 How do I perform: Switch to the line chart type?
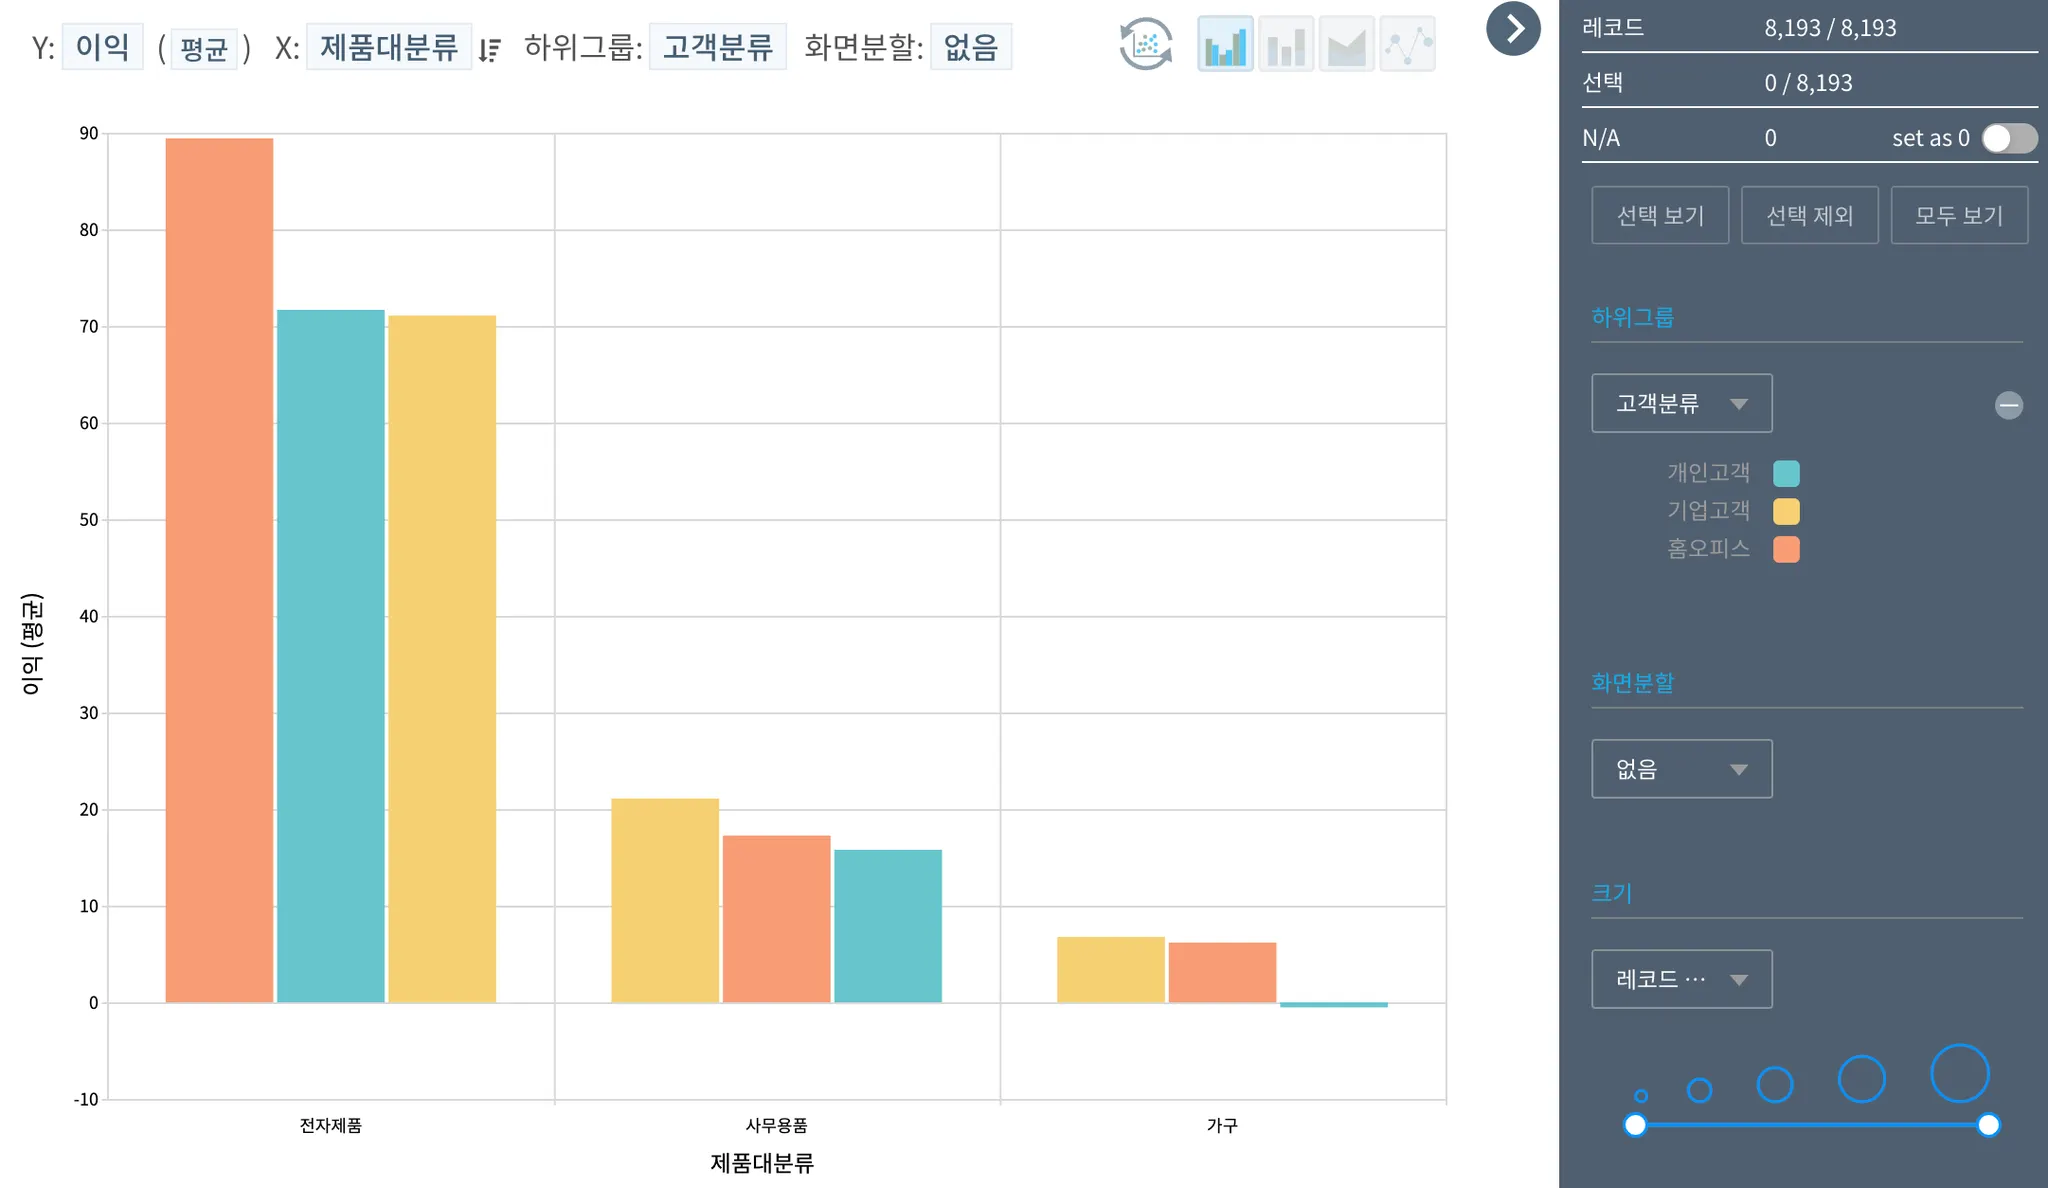1407,45
